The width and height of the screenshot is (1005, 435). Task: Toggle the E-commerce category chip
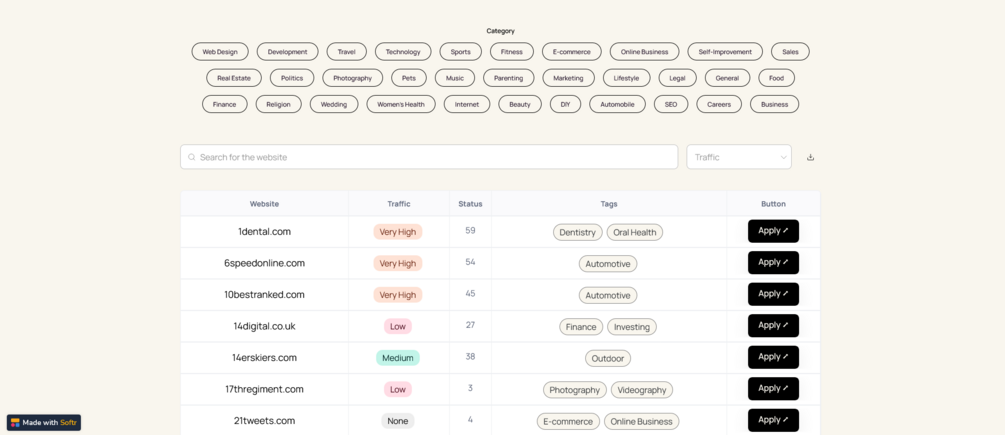(572, 52)
